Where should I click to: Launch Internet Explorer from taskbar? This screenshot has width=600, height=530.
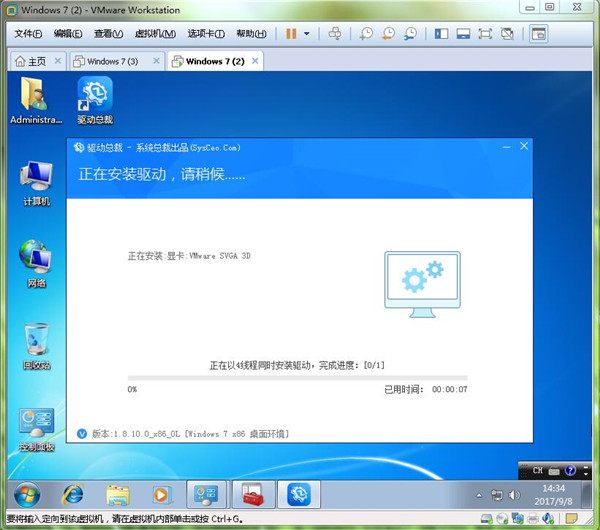click(73, 494)
